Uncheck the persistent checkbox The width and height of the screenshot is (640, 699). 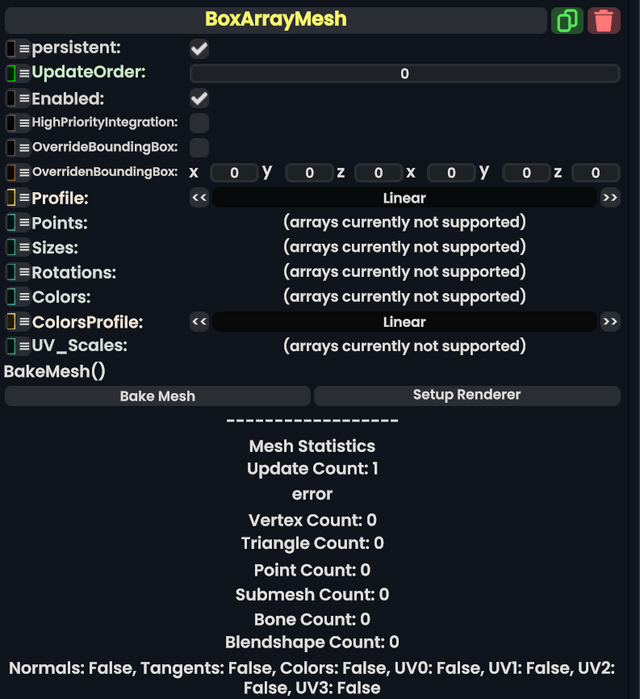pos(200,48)
